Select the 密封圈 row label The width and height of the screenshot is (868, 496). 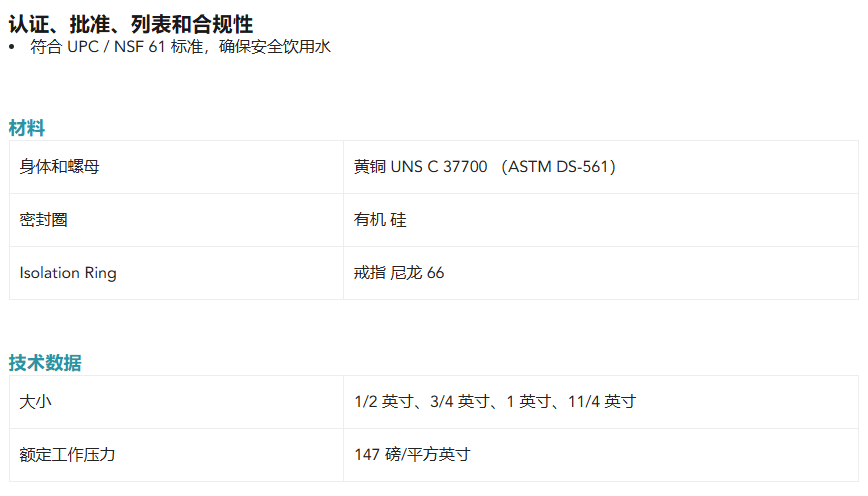(x=43, y=220)
